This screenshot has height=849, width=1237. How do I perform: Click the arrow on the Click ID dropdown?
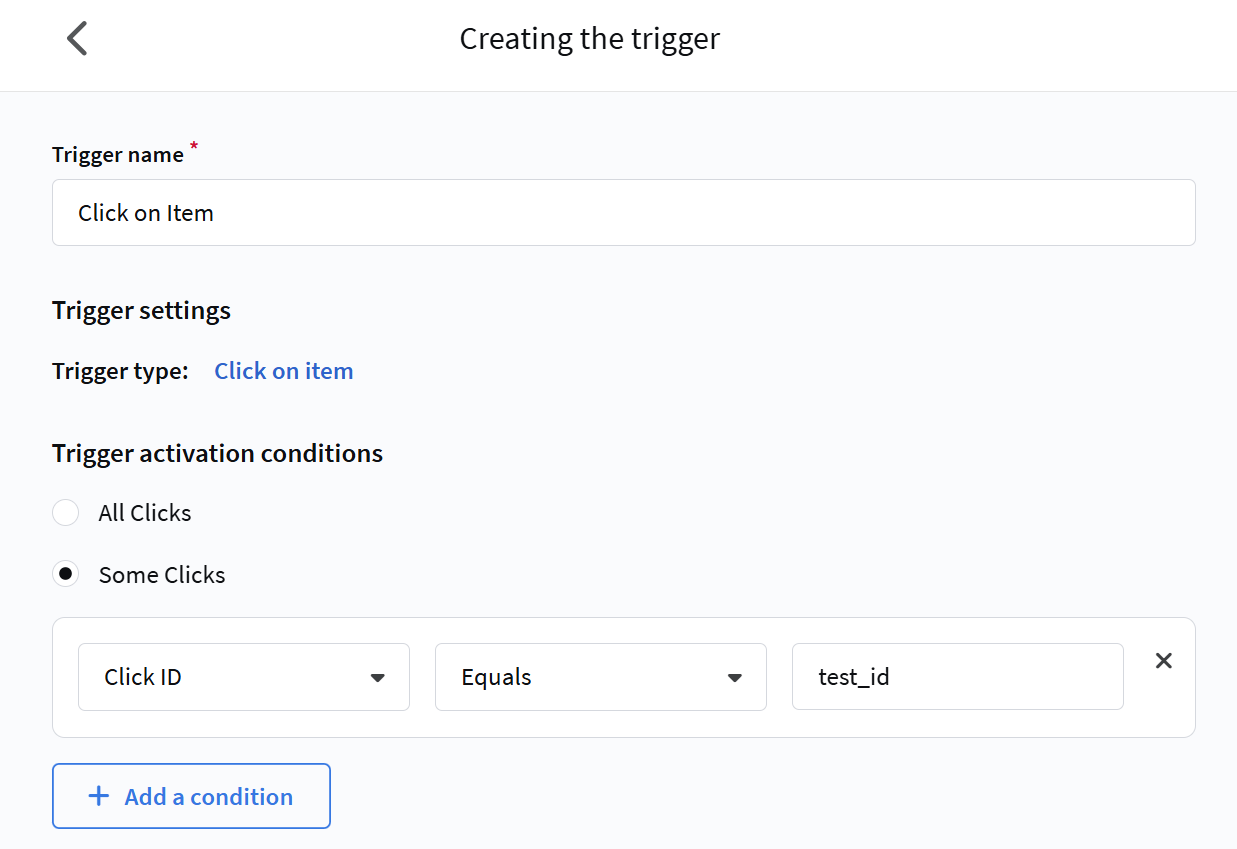click(x=377, y=678)
